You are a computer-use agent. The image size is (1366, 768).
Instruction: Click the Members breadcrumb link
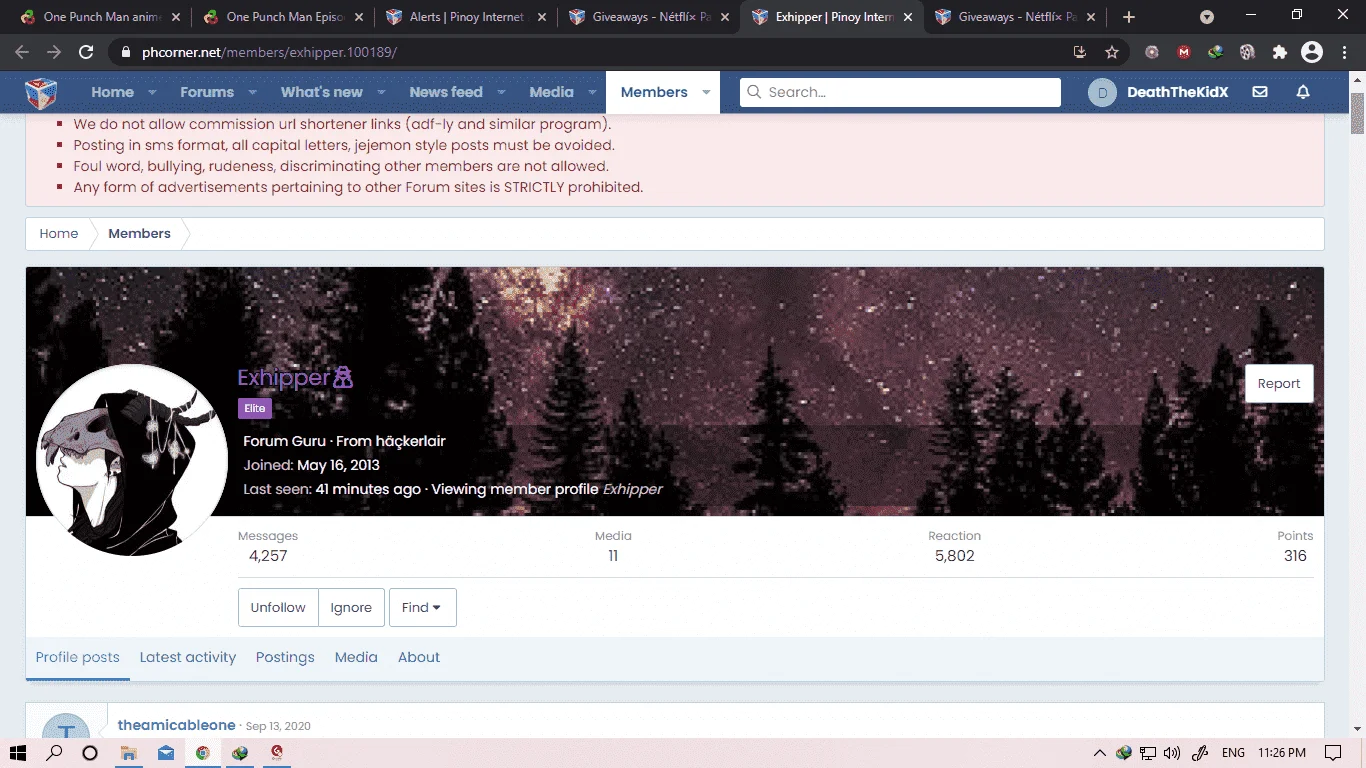coord(139,234)
